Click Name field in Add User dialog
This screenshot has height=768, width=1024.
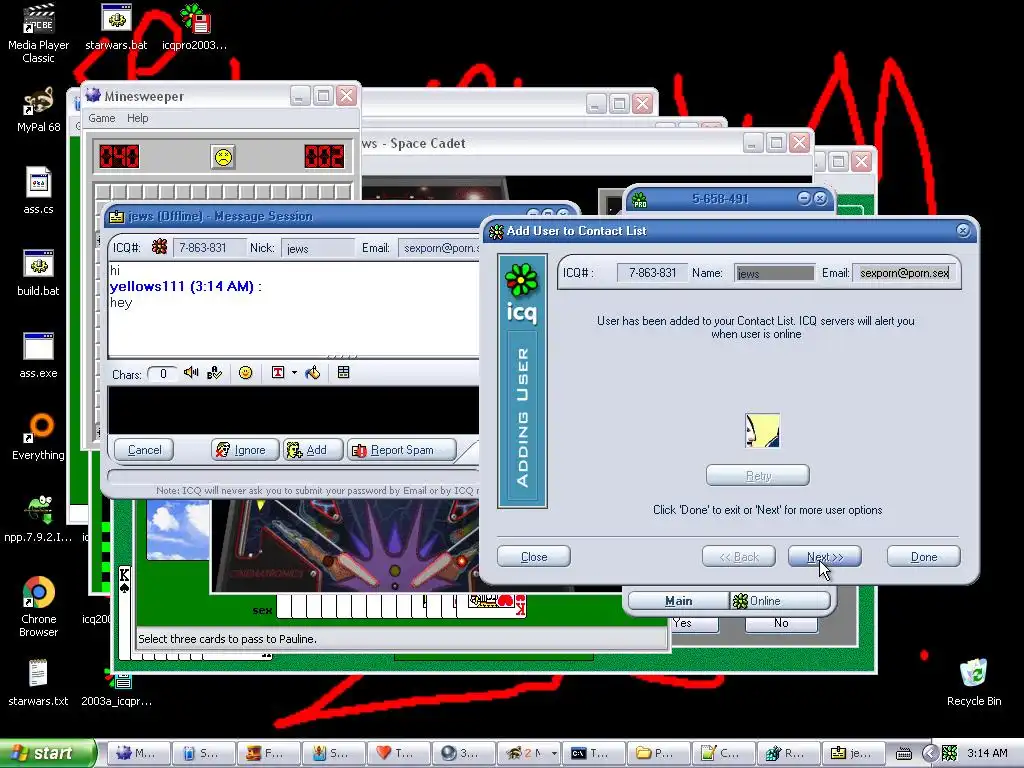tap(775, 273)
